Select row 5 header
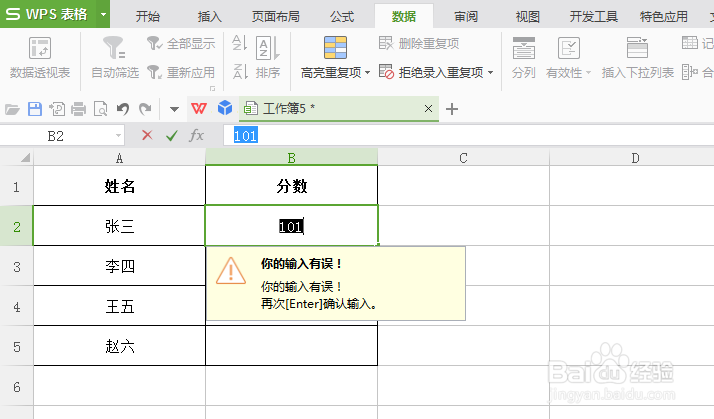 coord(16,347)
